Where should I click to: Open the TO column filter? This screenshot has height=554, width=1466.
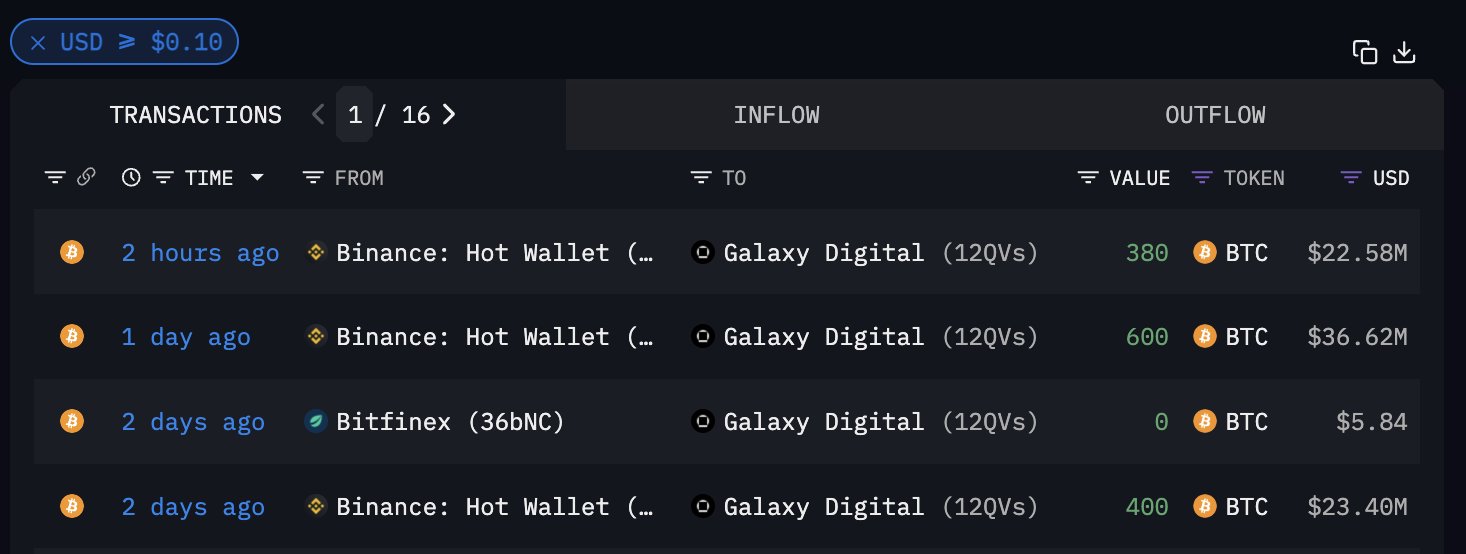(x=701, y=178)
